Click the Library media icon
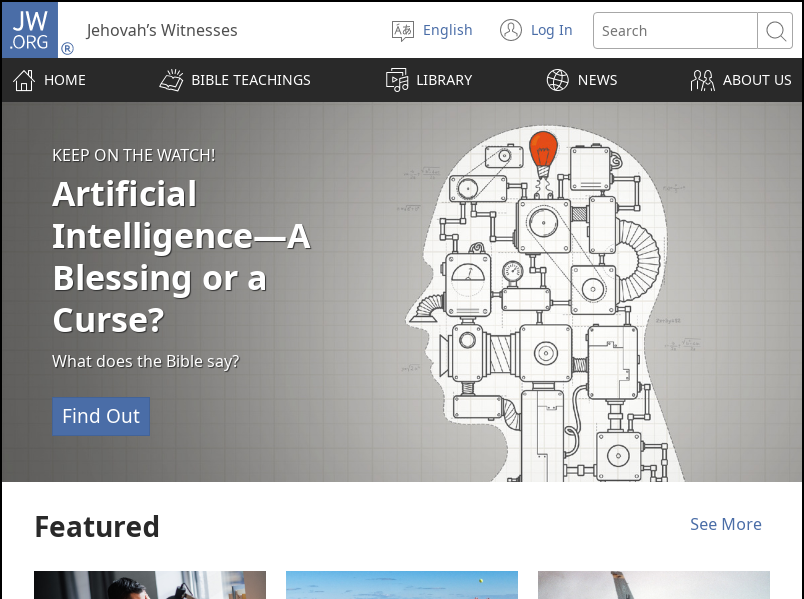Image resolution: width=804 pixels, height=599 pixels. 397,80
